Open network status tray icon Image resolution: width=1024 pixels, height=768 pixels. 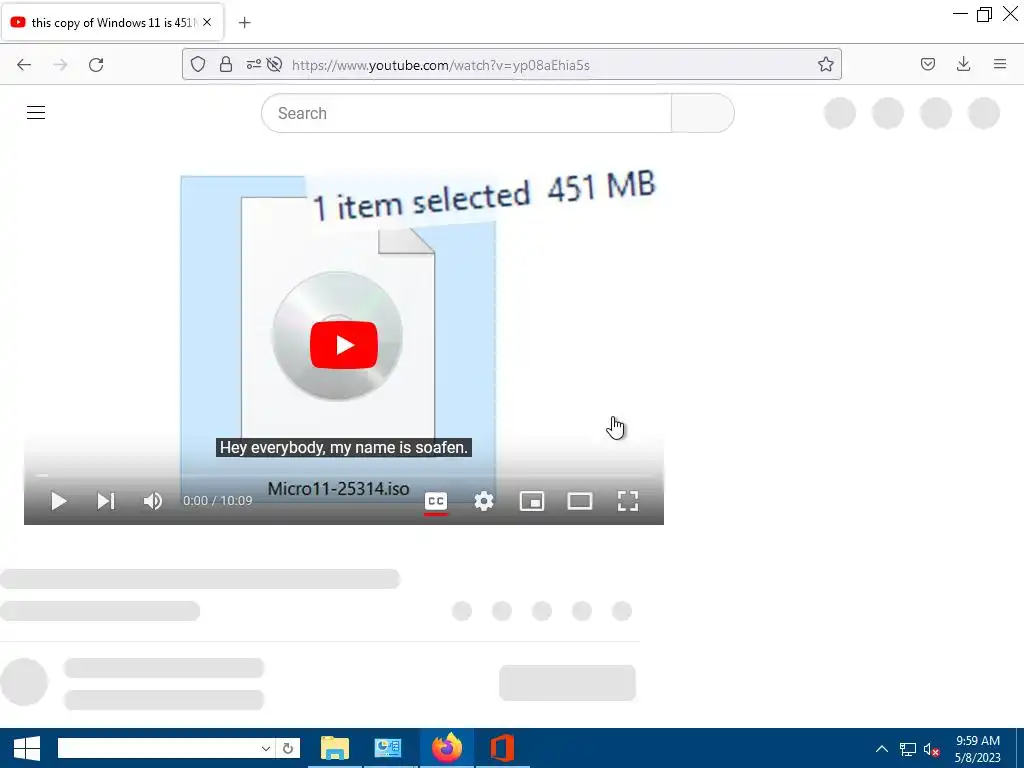click(x=908, y=749)
